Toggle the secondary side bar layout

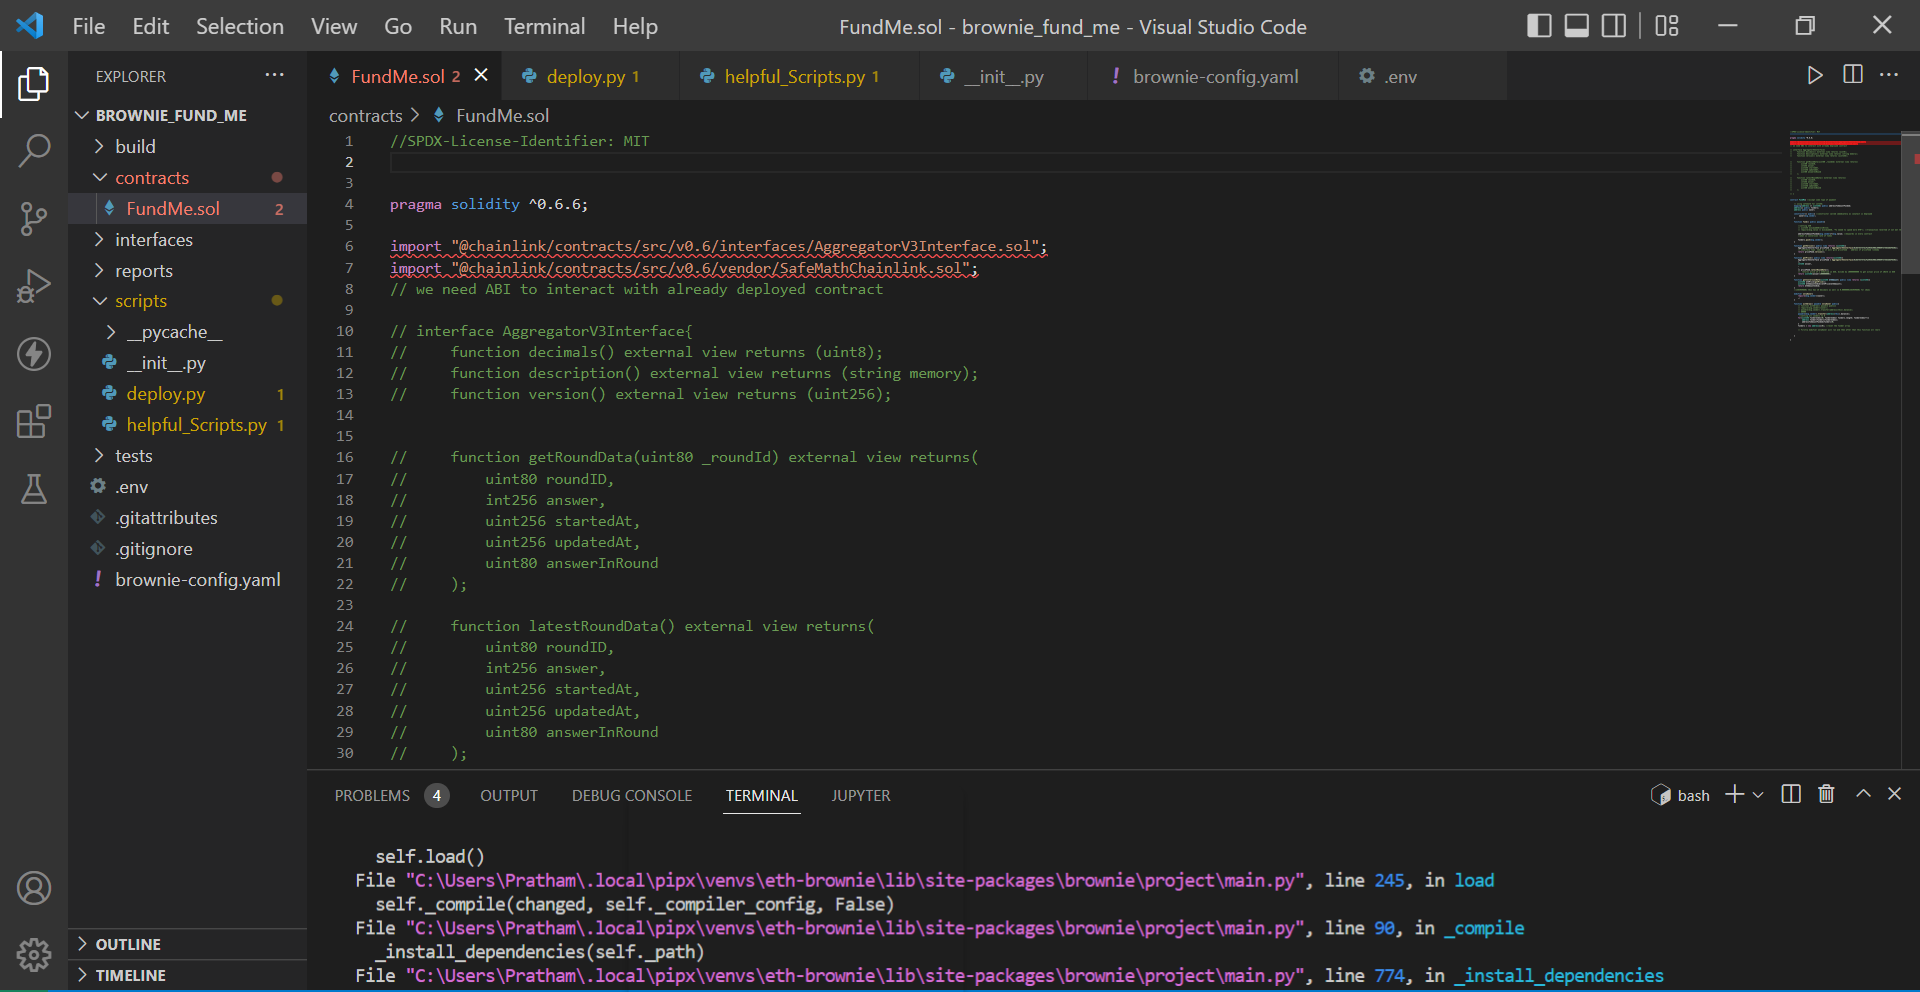(1614, 26)
